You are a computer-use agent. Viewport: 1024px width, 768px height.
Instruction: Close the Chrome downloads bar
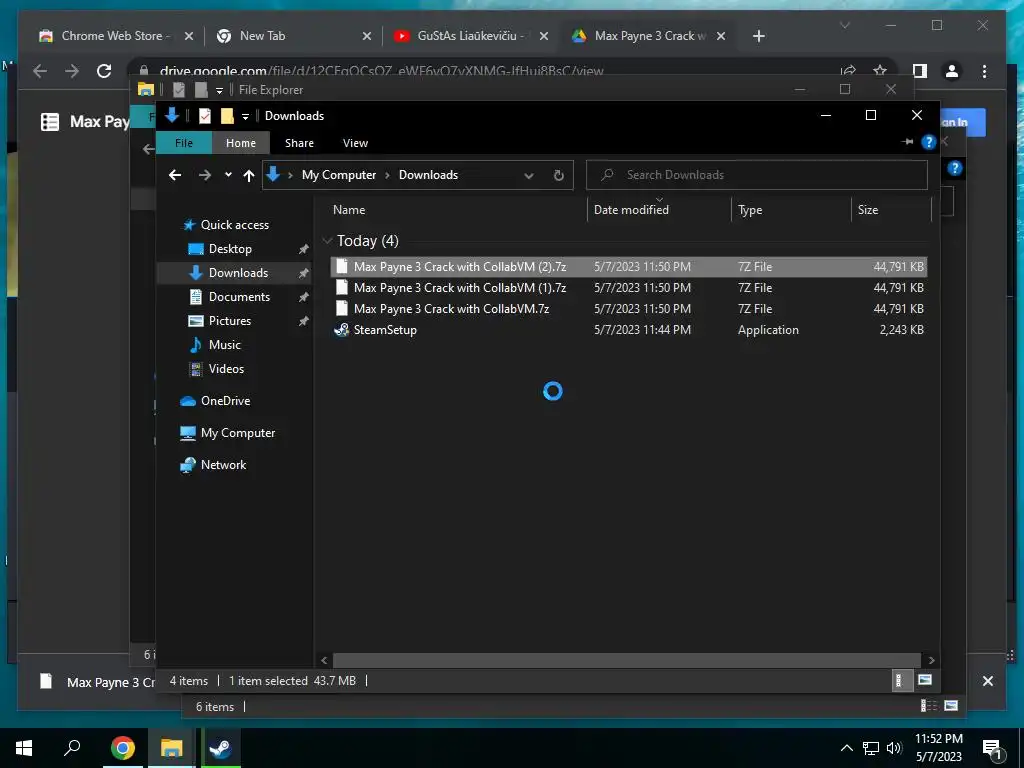(987, 681)
